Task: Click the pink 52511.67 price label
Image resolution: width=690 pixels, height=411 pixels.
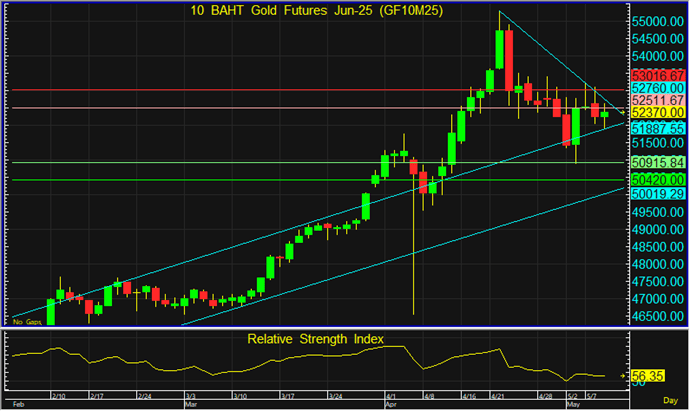Action: point(658,101)
